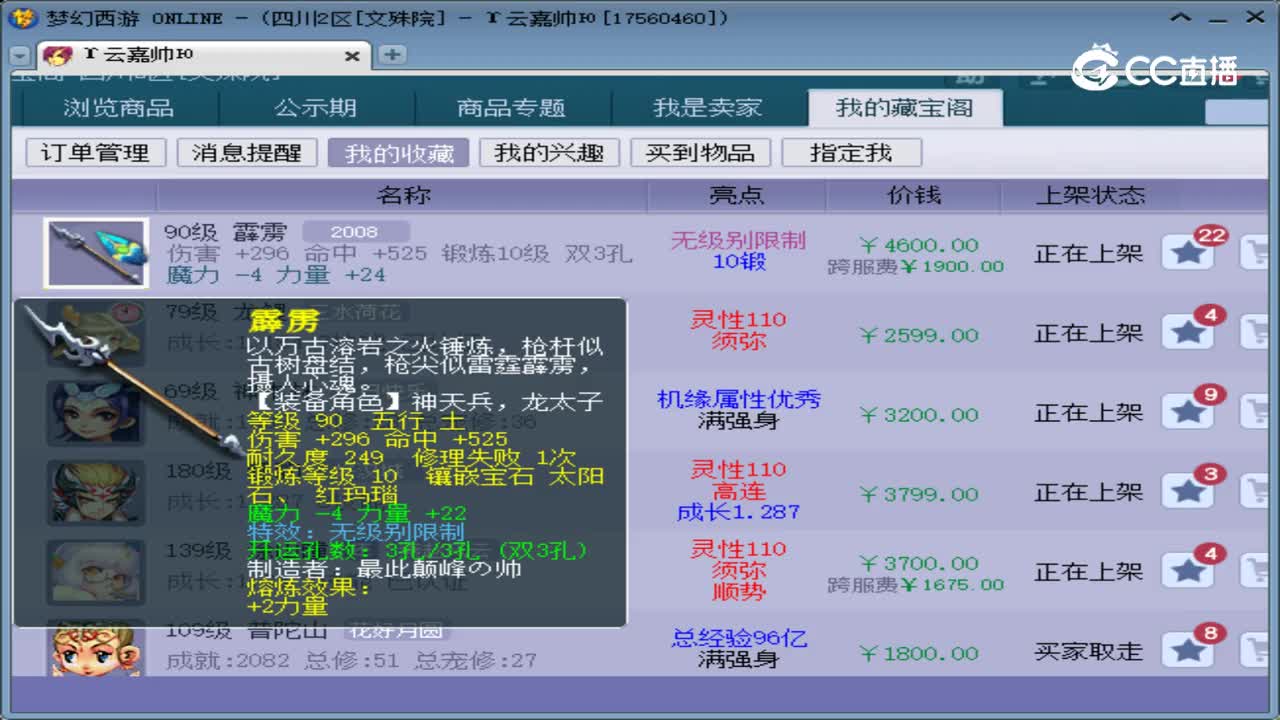
Task: Select the 云嘉帅 window tab
Action: click(205, 55)
